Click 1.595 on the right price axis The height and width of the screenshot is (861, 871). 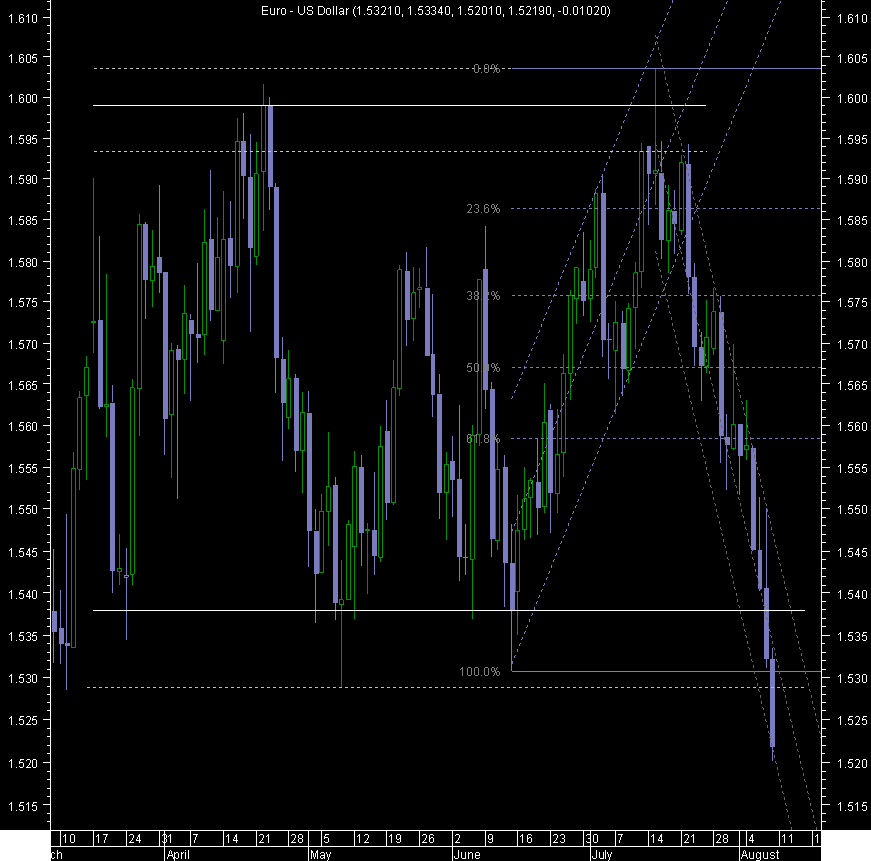pyautogui.click(x=853, y=139)
